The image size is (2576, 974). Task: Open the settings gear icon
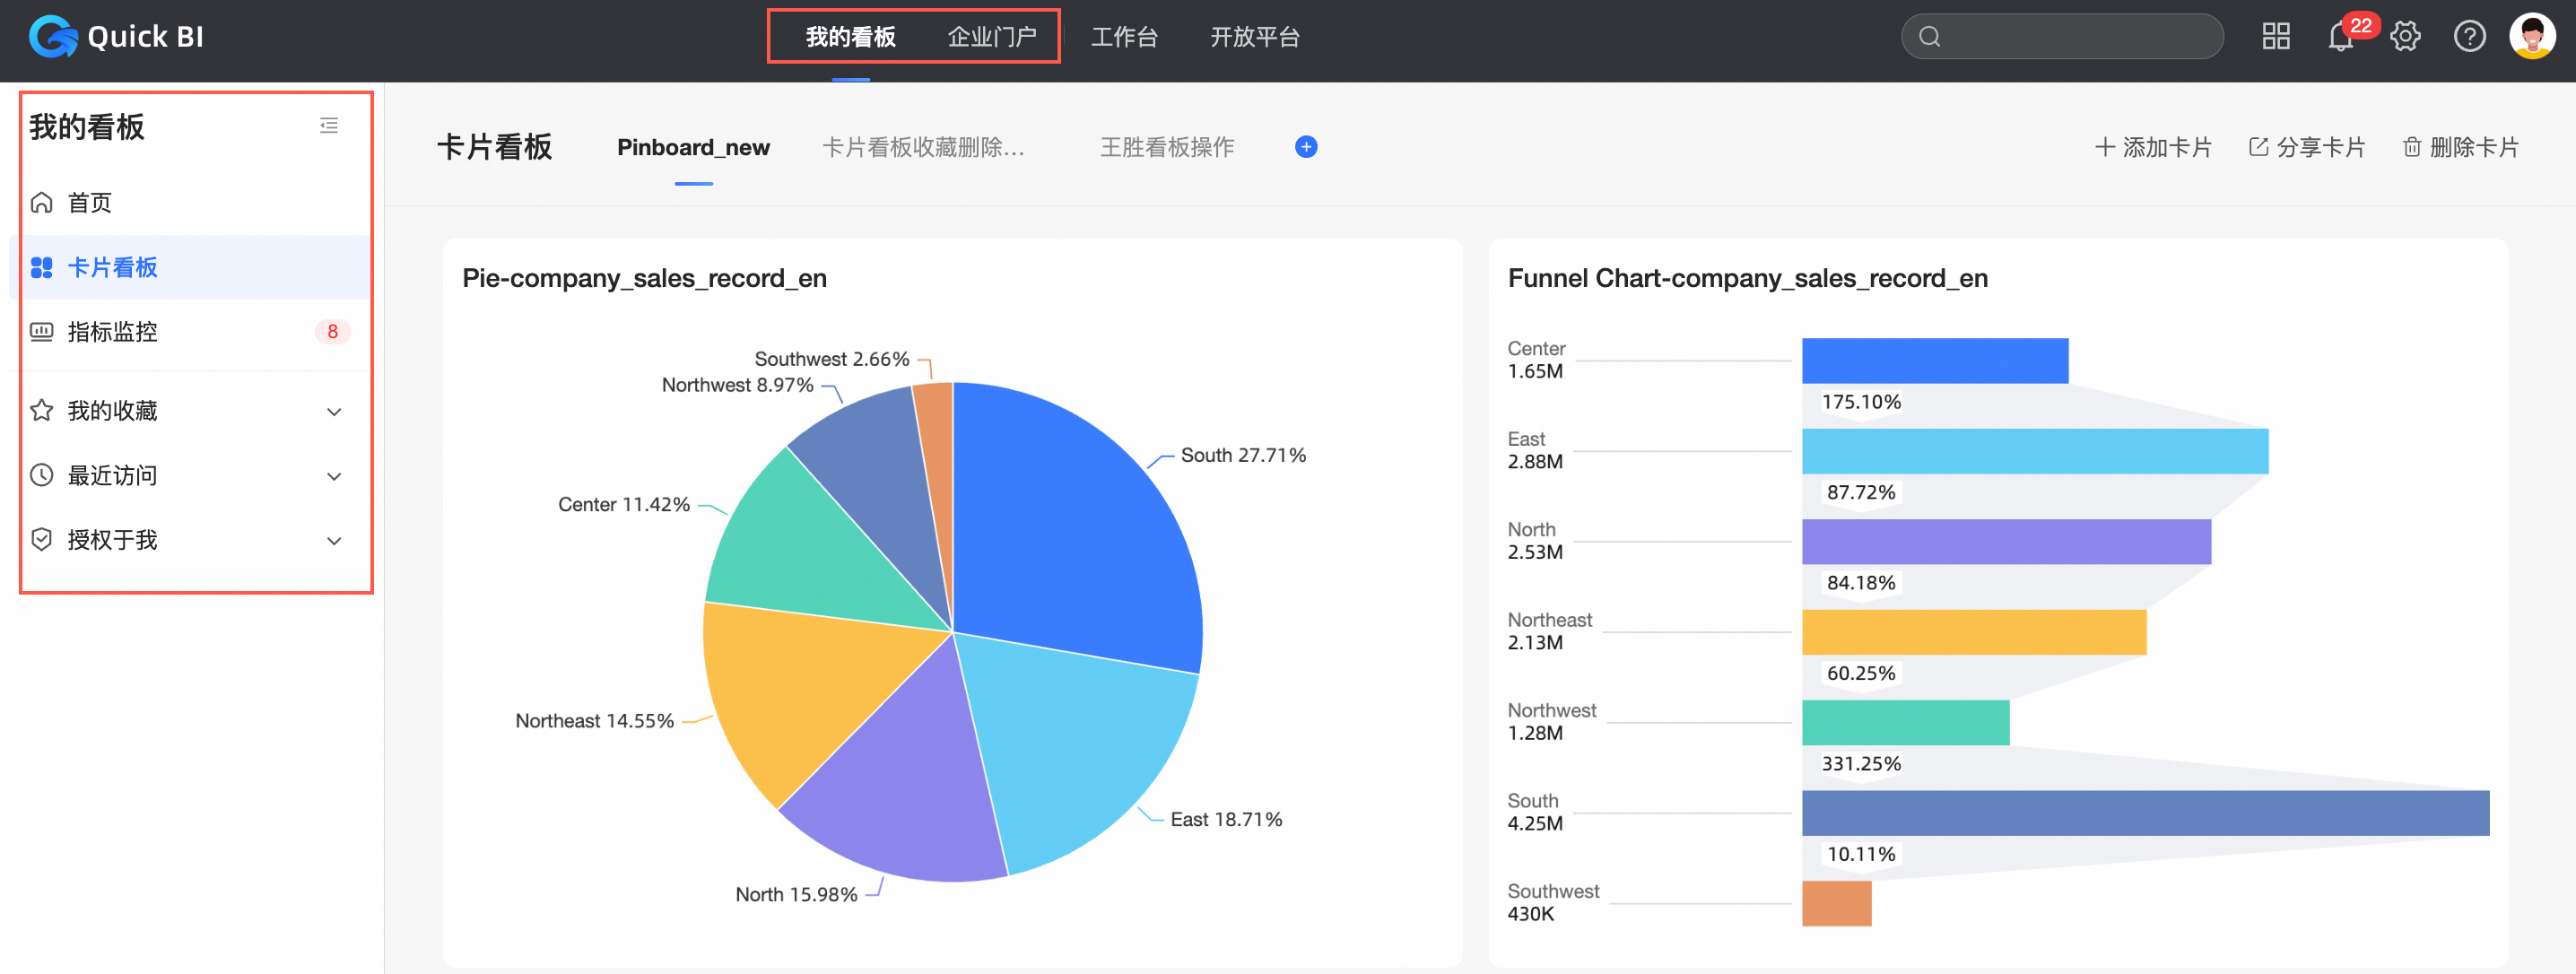pyautogui.click(x=2405, y=37)
